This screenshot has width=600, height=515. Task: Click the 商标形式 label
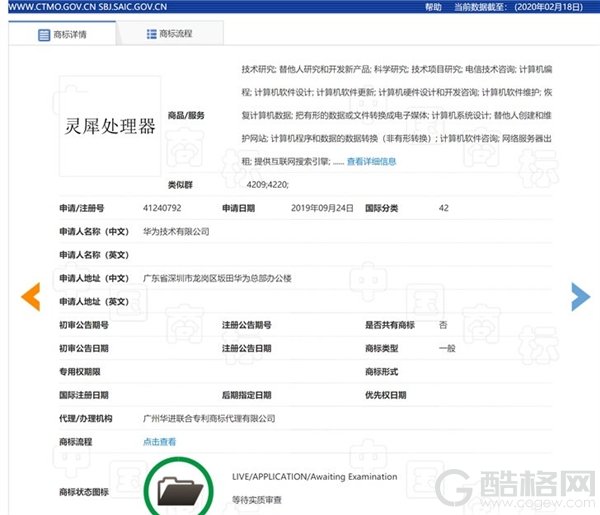(382, 372)
